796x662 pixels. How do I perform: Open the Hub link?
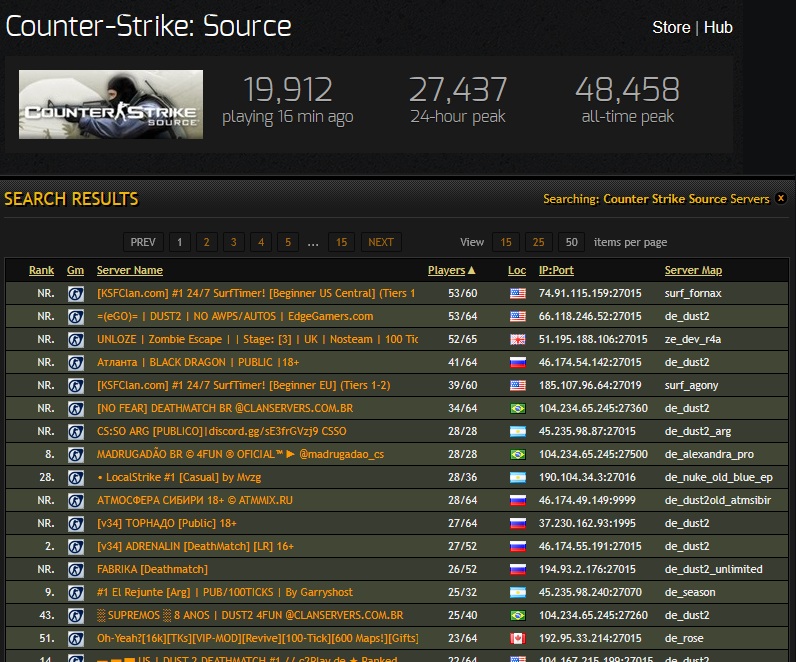718,27
